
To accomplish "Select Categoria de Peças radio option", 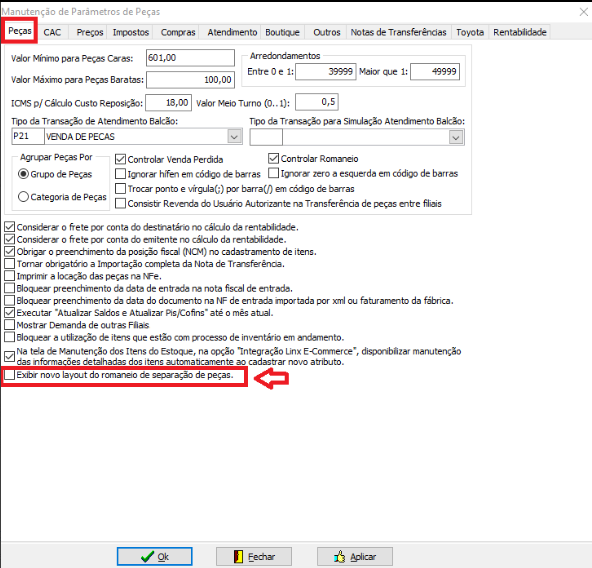I will [x=23, y=197].
